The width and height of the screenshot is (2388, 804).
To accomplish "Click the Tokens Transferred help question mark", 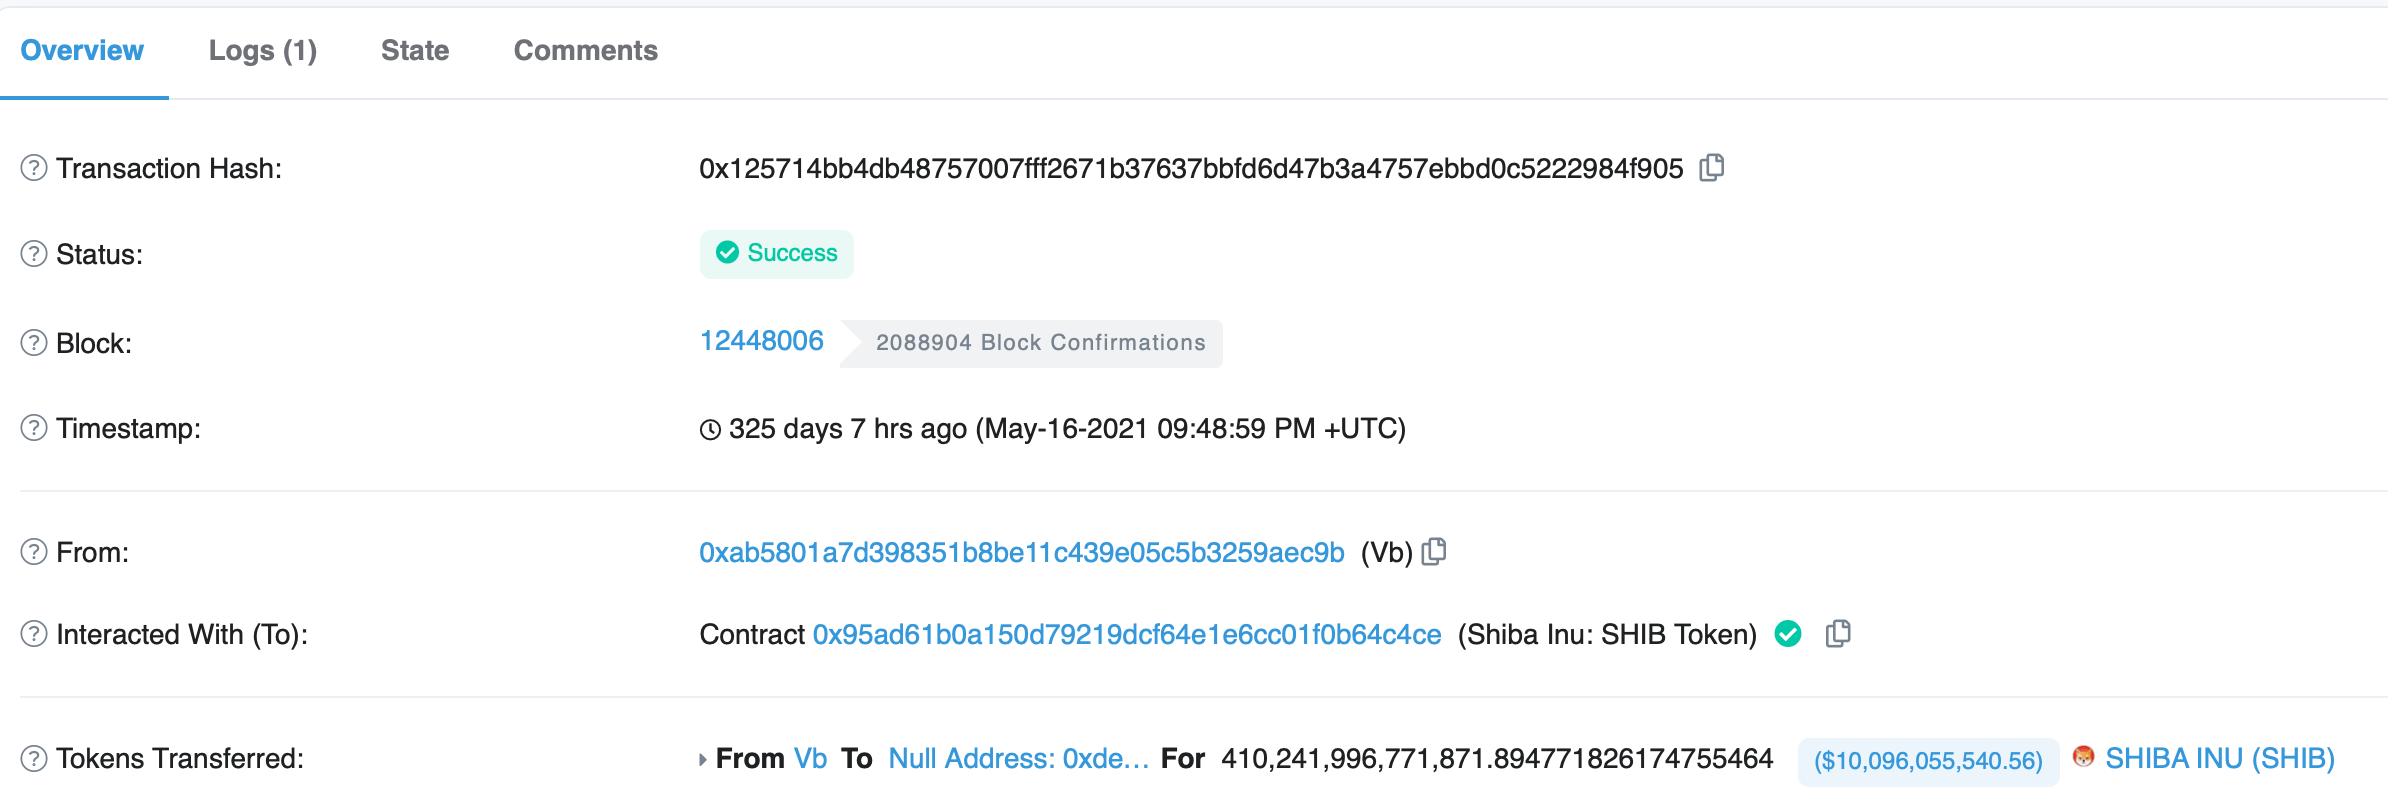I will (32, 758).
